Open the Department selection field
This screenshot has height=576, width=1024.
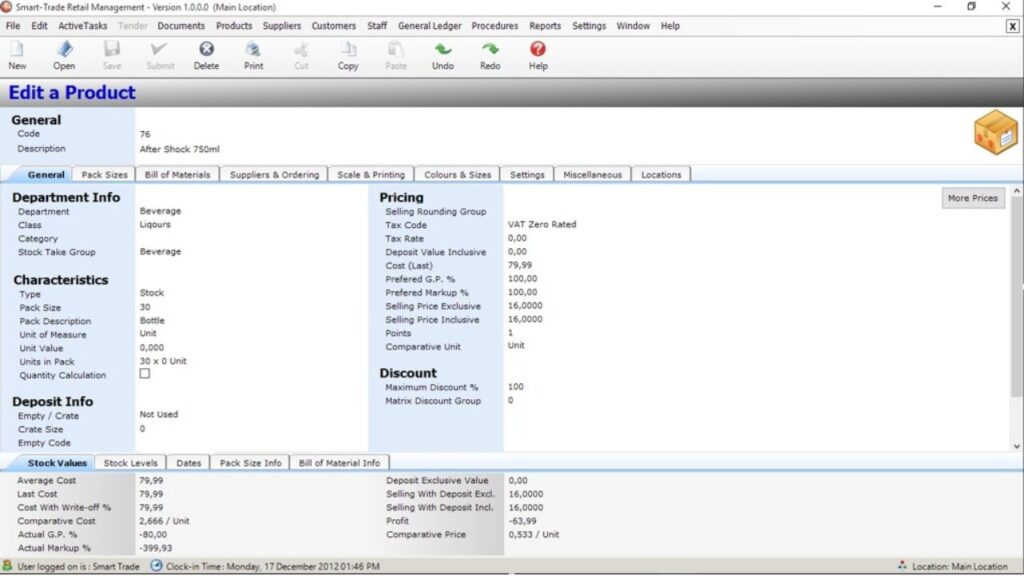(200, 211)
